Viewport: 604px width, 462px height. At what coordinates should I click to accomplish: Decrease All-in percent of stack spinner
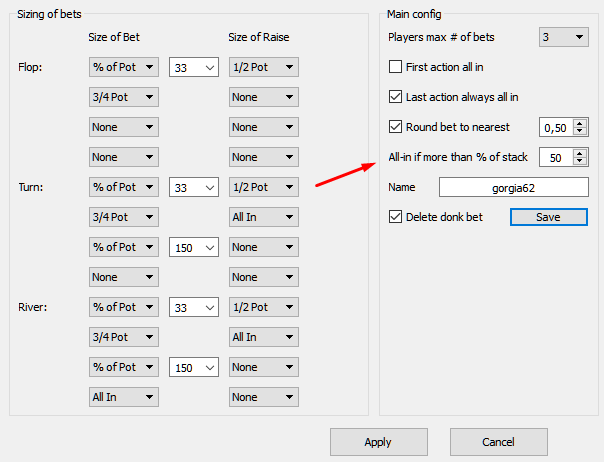(x=580, y=161)
